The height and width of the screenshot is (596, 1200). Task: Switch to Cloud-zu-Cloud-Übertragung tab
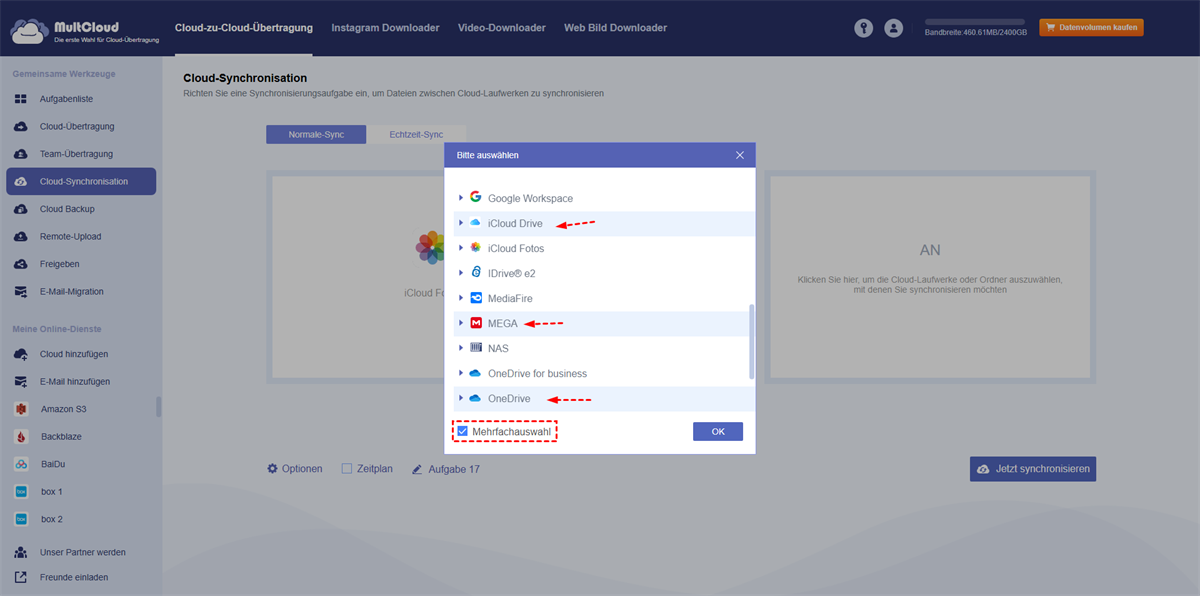(243, 28)
